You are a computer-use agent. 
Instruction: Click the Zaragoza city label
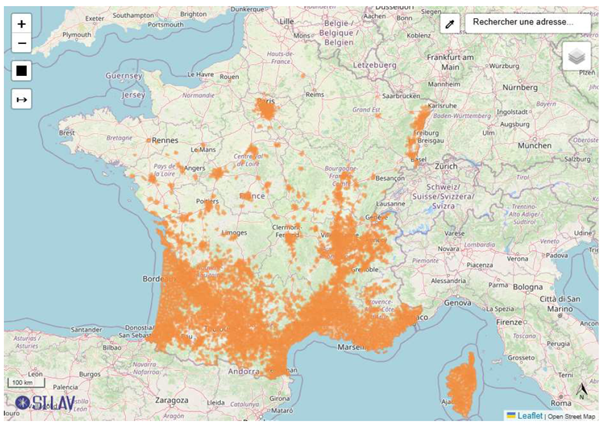click(172, 400)
